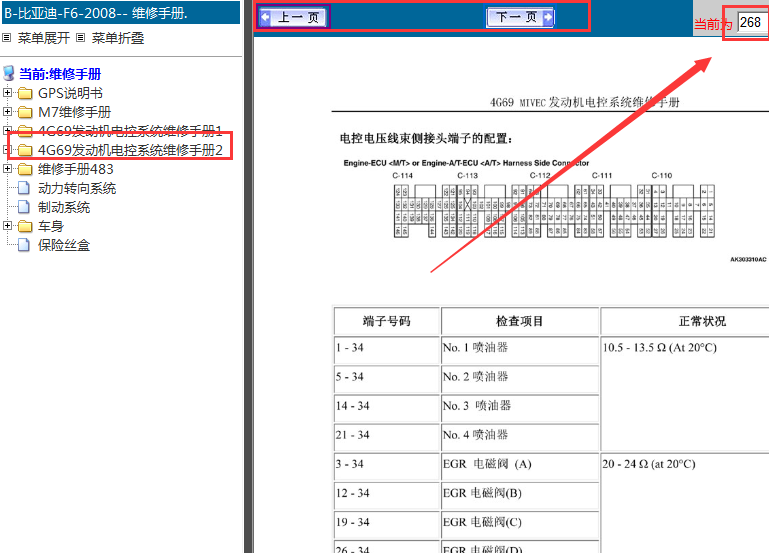The height and width of the screenshot is (553, 769).
Task: Click the M7维修手册 folder icon
Action: coord(25,112)
